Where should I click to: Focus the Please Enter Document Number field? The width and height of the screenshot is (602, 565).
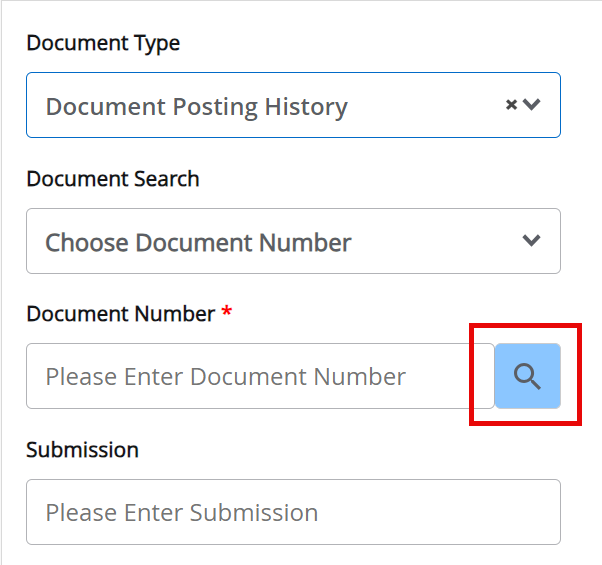pos(260,376)
